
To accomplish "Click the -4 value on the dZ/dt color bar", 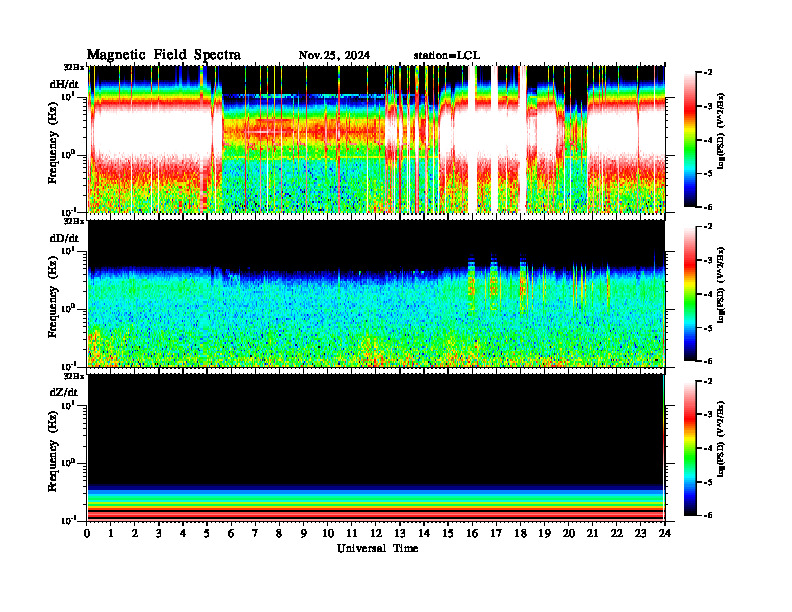I will click(x=708, y=448).
